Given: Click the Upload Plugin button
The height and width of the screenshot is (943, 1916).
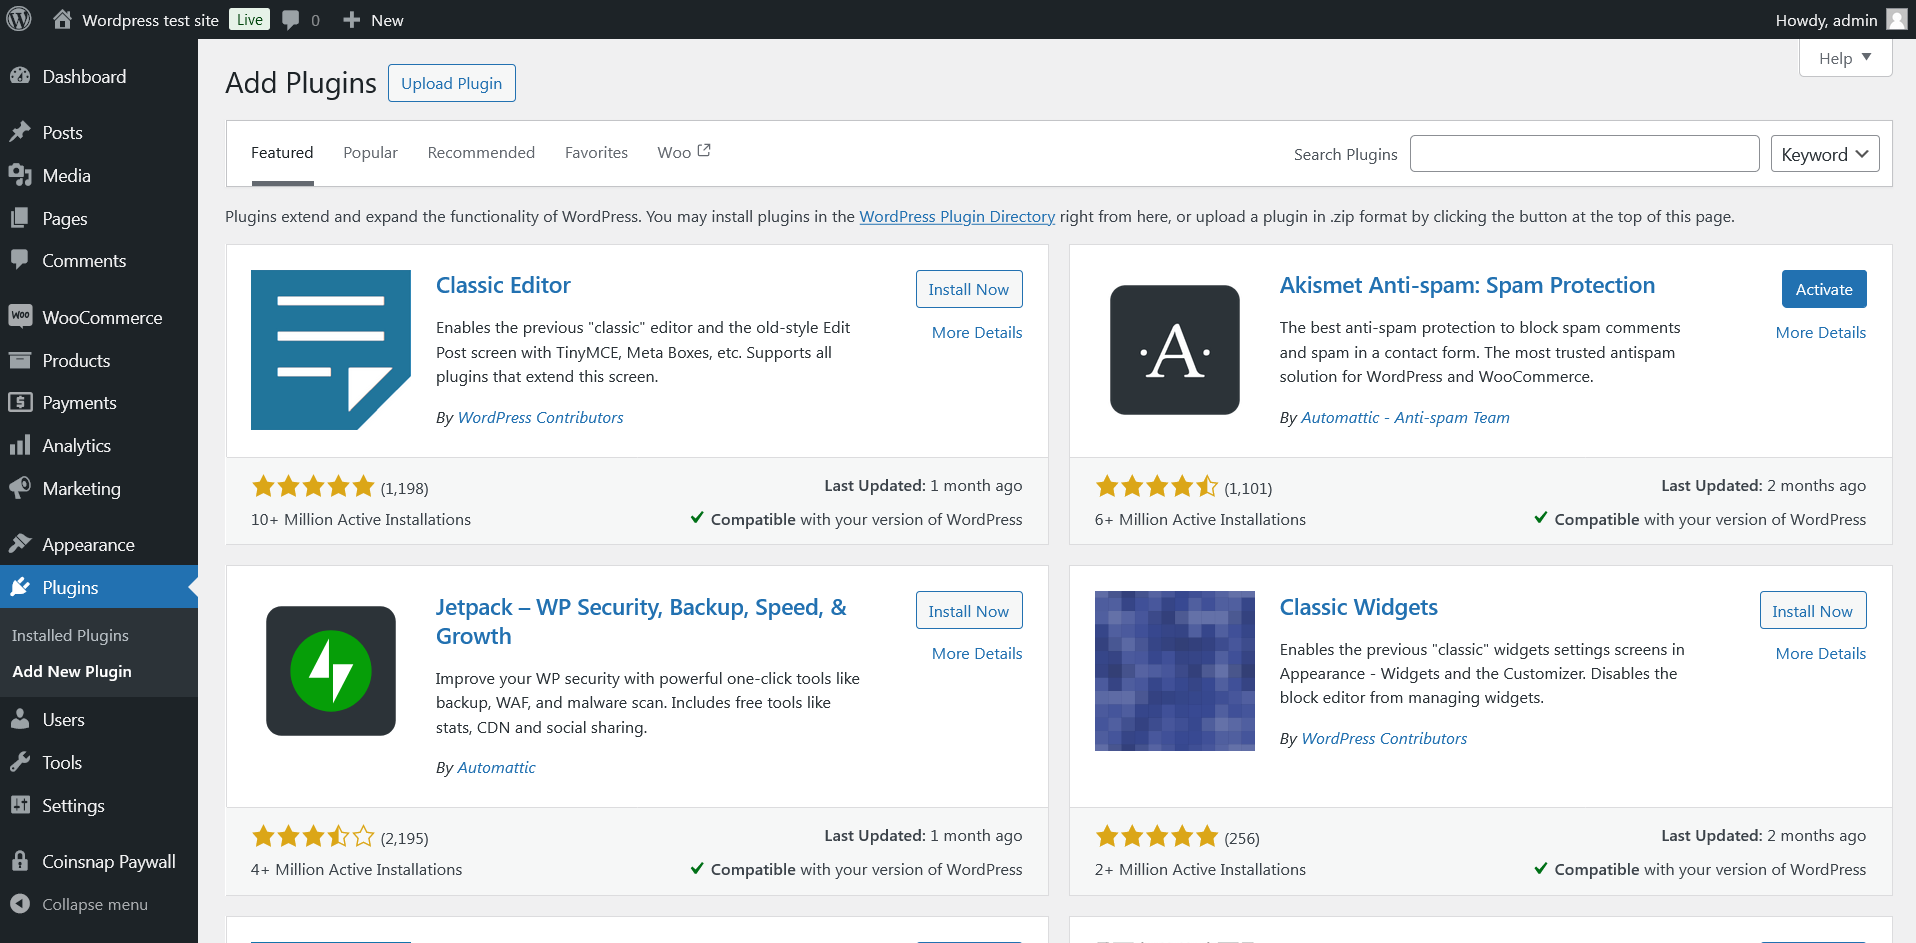Looking at the screenshot, I should (x=451, y=82).
